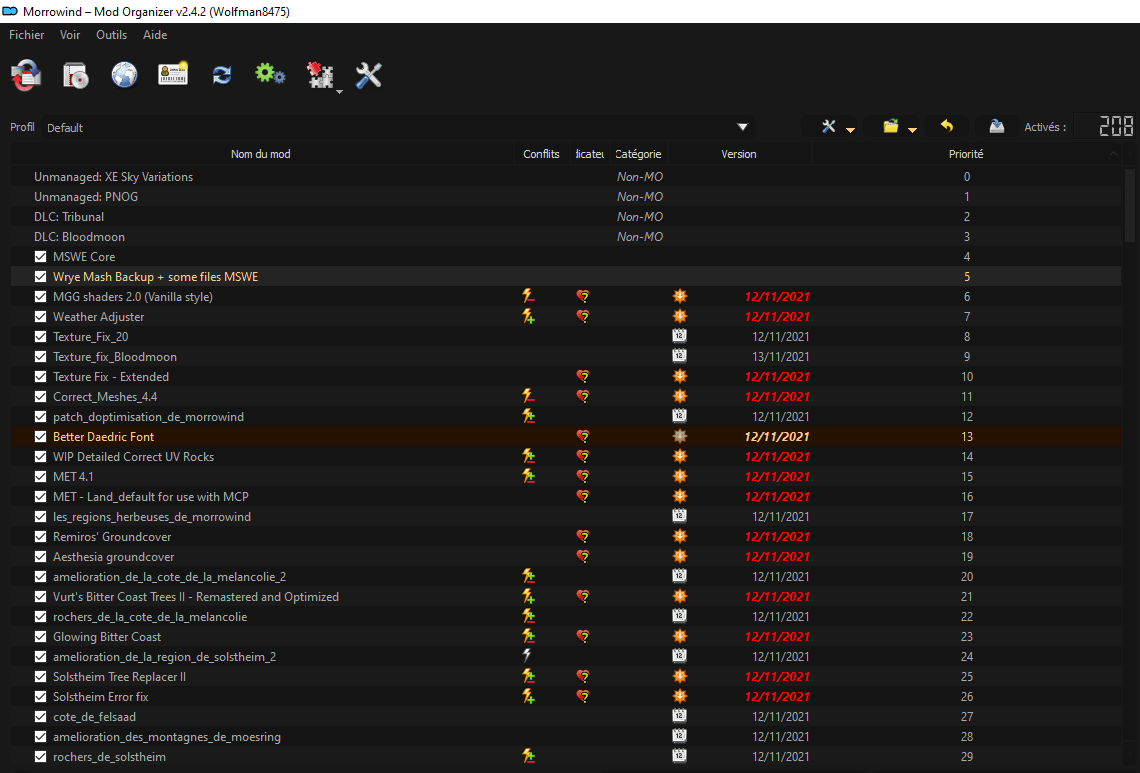Click the yellow restore backup arrow
Image resolution: width=1140 pixels, height=773 pixels.
(x=946, y=127)
